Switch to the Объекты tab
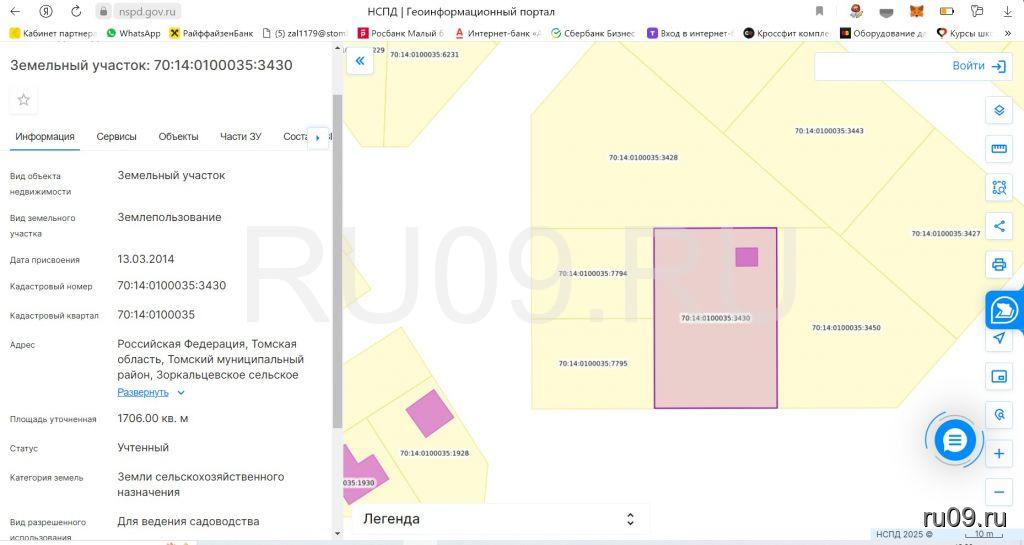 pos(178,137)
